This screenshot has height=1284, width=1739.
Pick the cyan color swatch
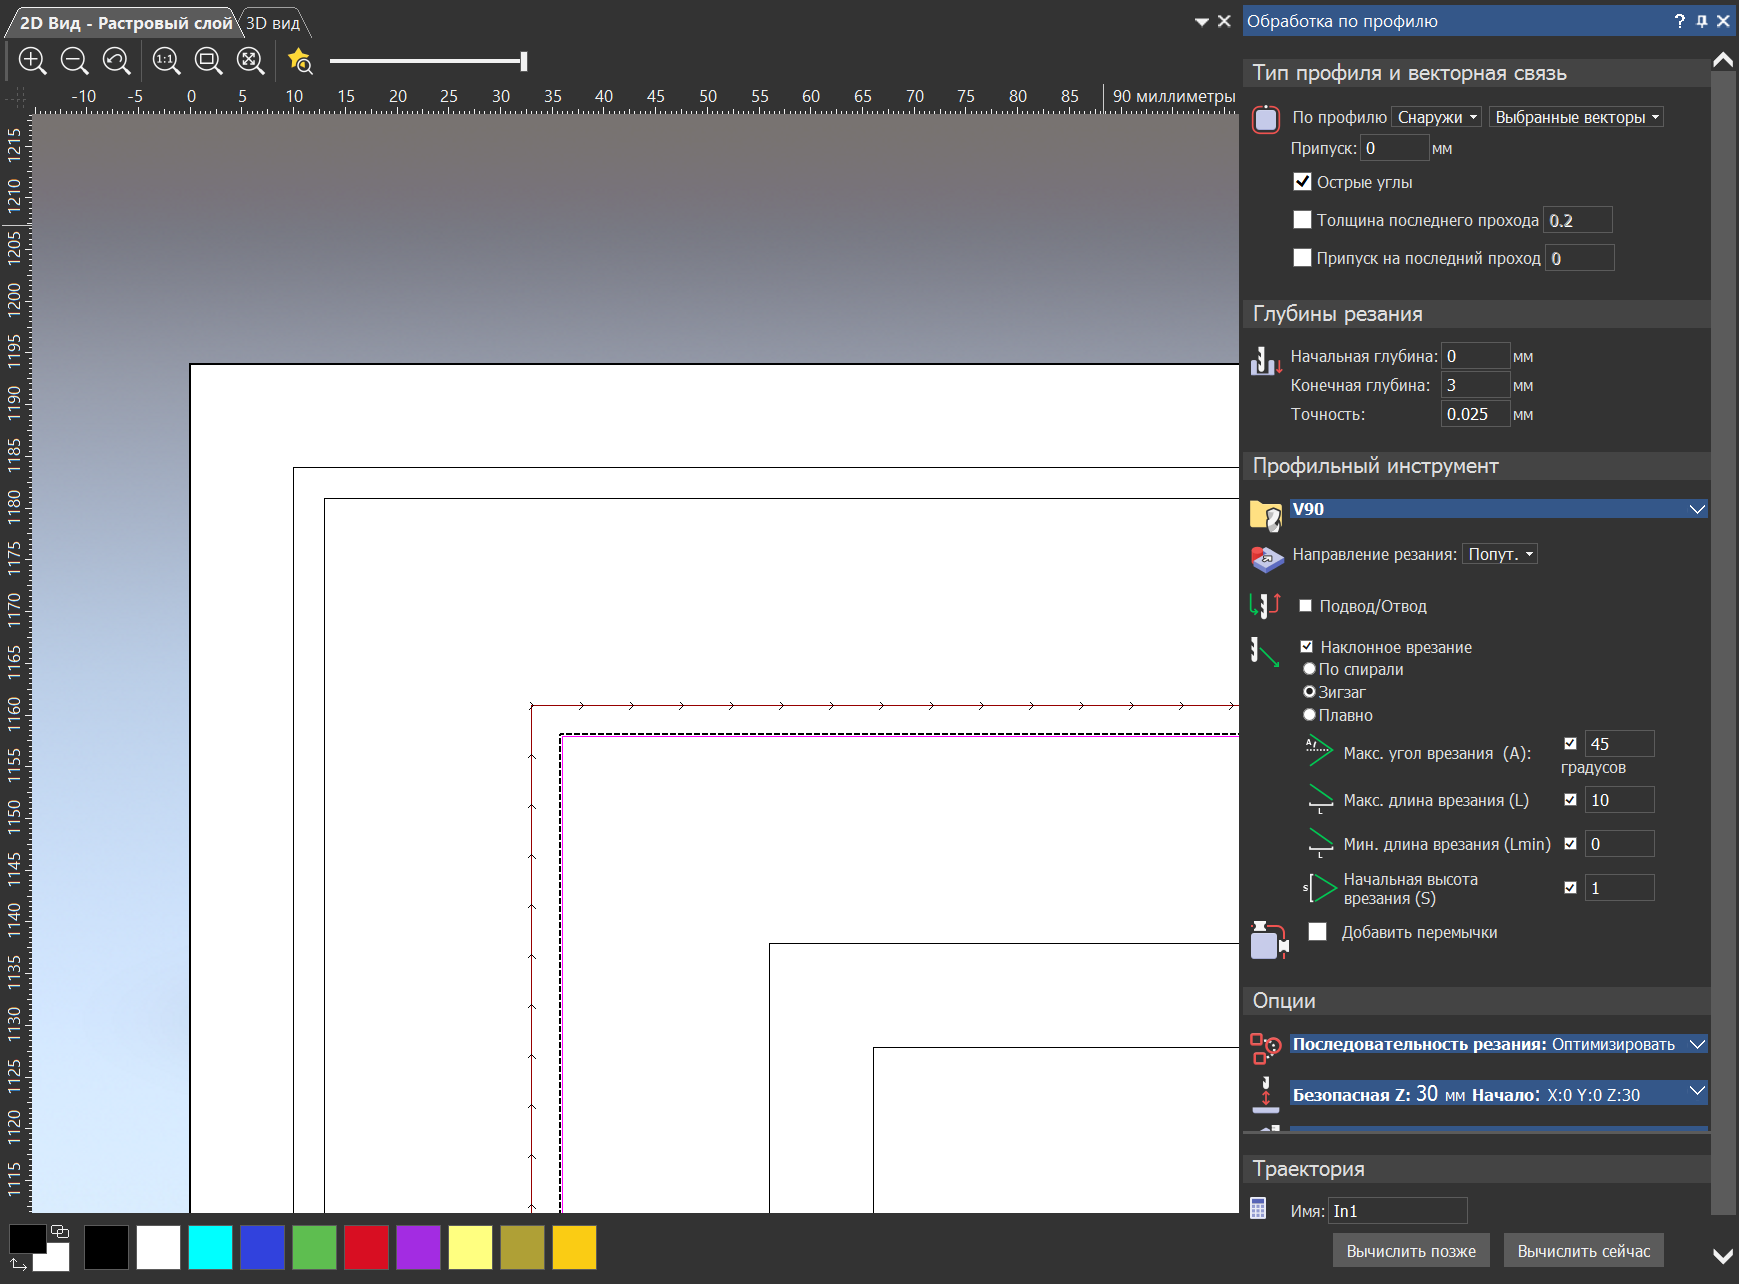(210, 1247)
